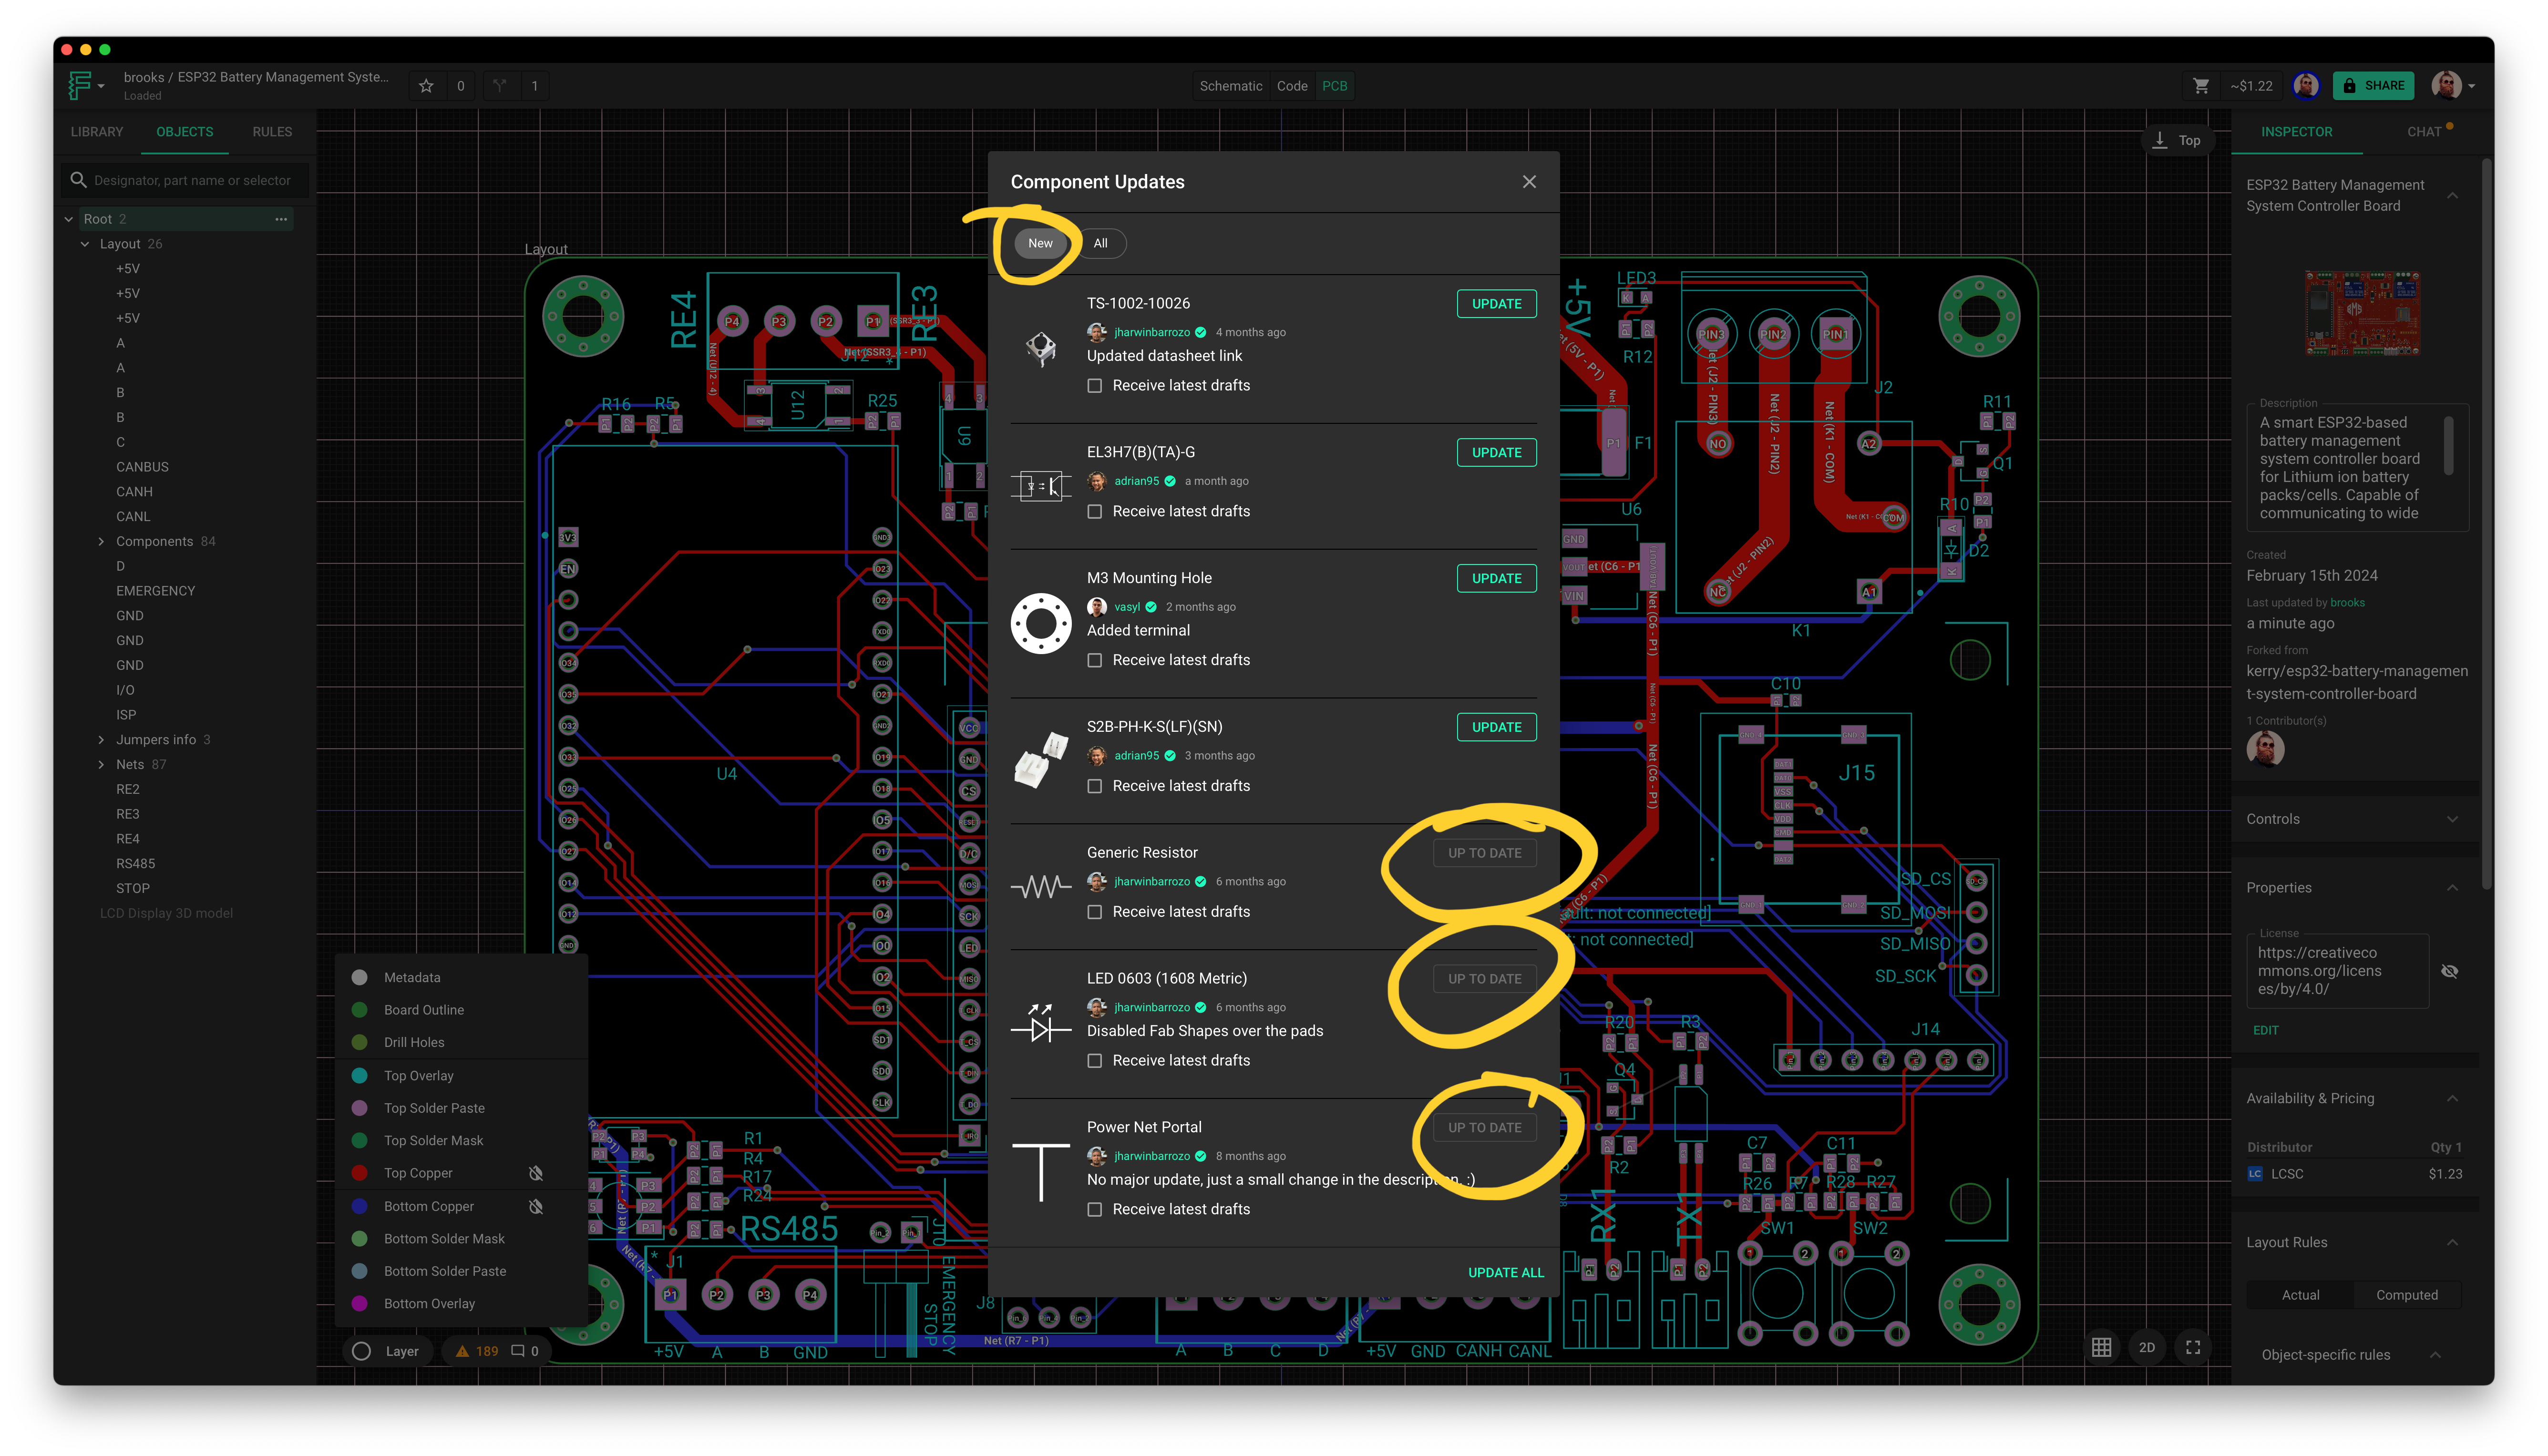Select Computed layout rules option
This screenshot has height=1456, width=2548.
click(2406, 1295)
